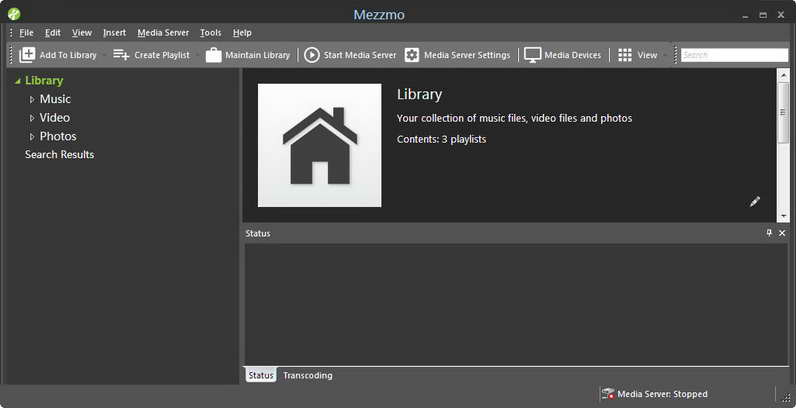Collapse the Library tree node
The height and width of the screenshot is (408, 796).
tap(18, 81)
